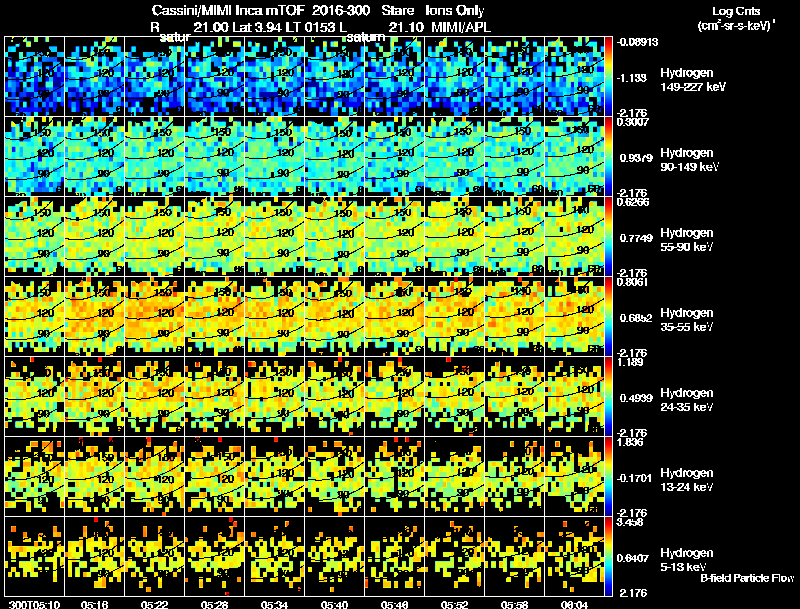Click the color bar beside Hydrogen 13-24 keV

point(608,476)
